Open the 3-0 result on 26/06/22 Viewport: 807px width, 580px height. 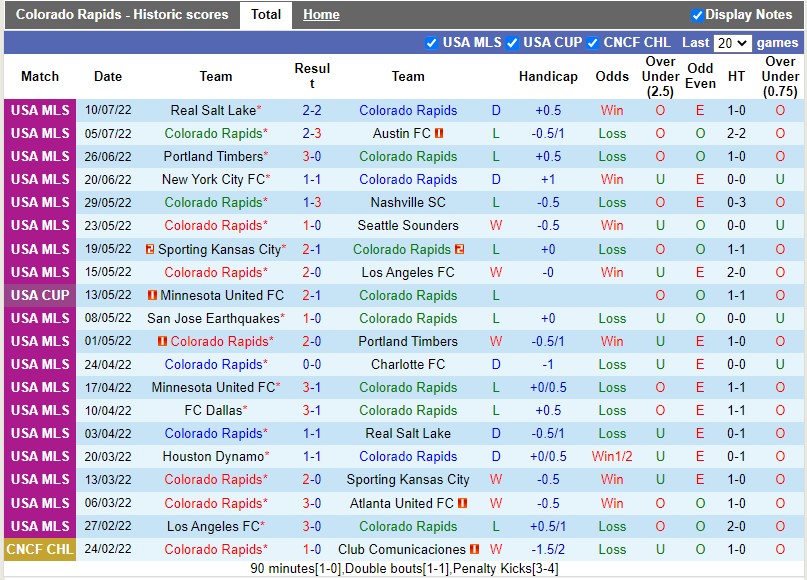click(x=312, y=156)
